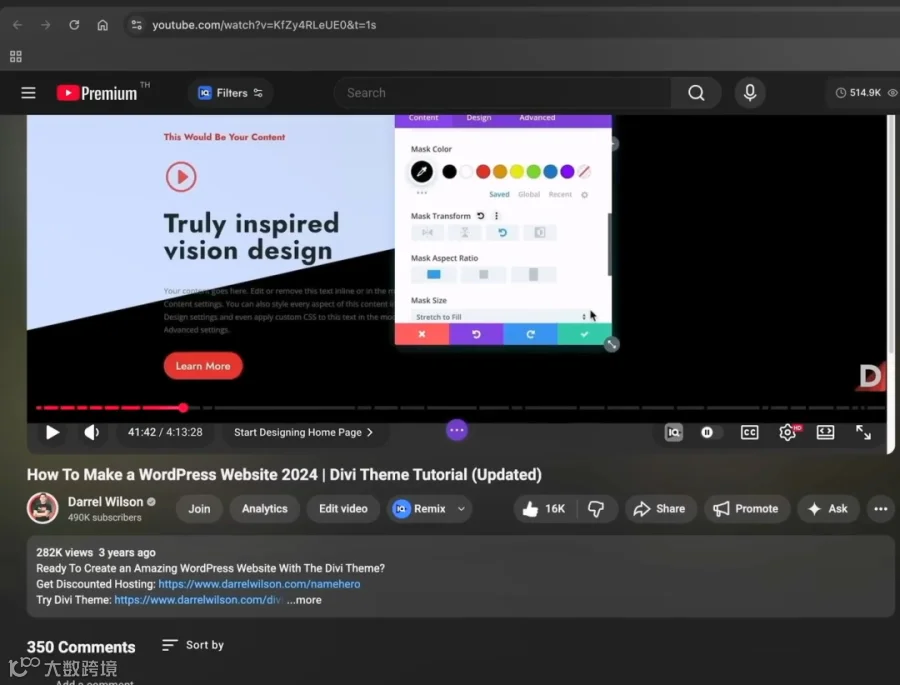This screenshot has width=900, height=685.
Task: Go forward with browser forward arrow
Action: (x=45, y=25)
